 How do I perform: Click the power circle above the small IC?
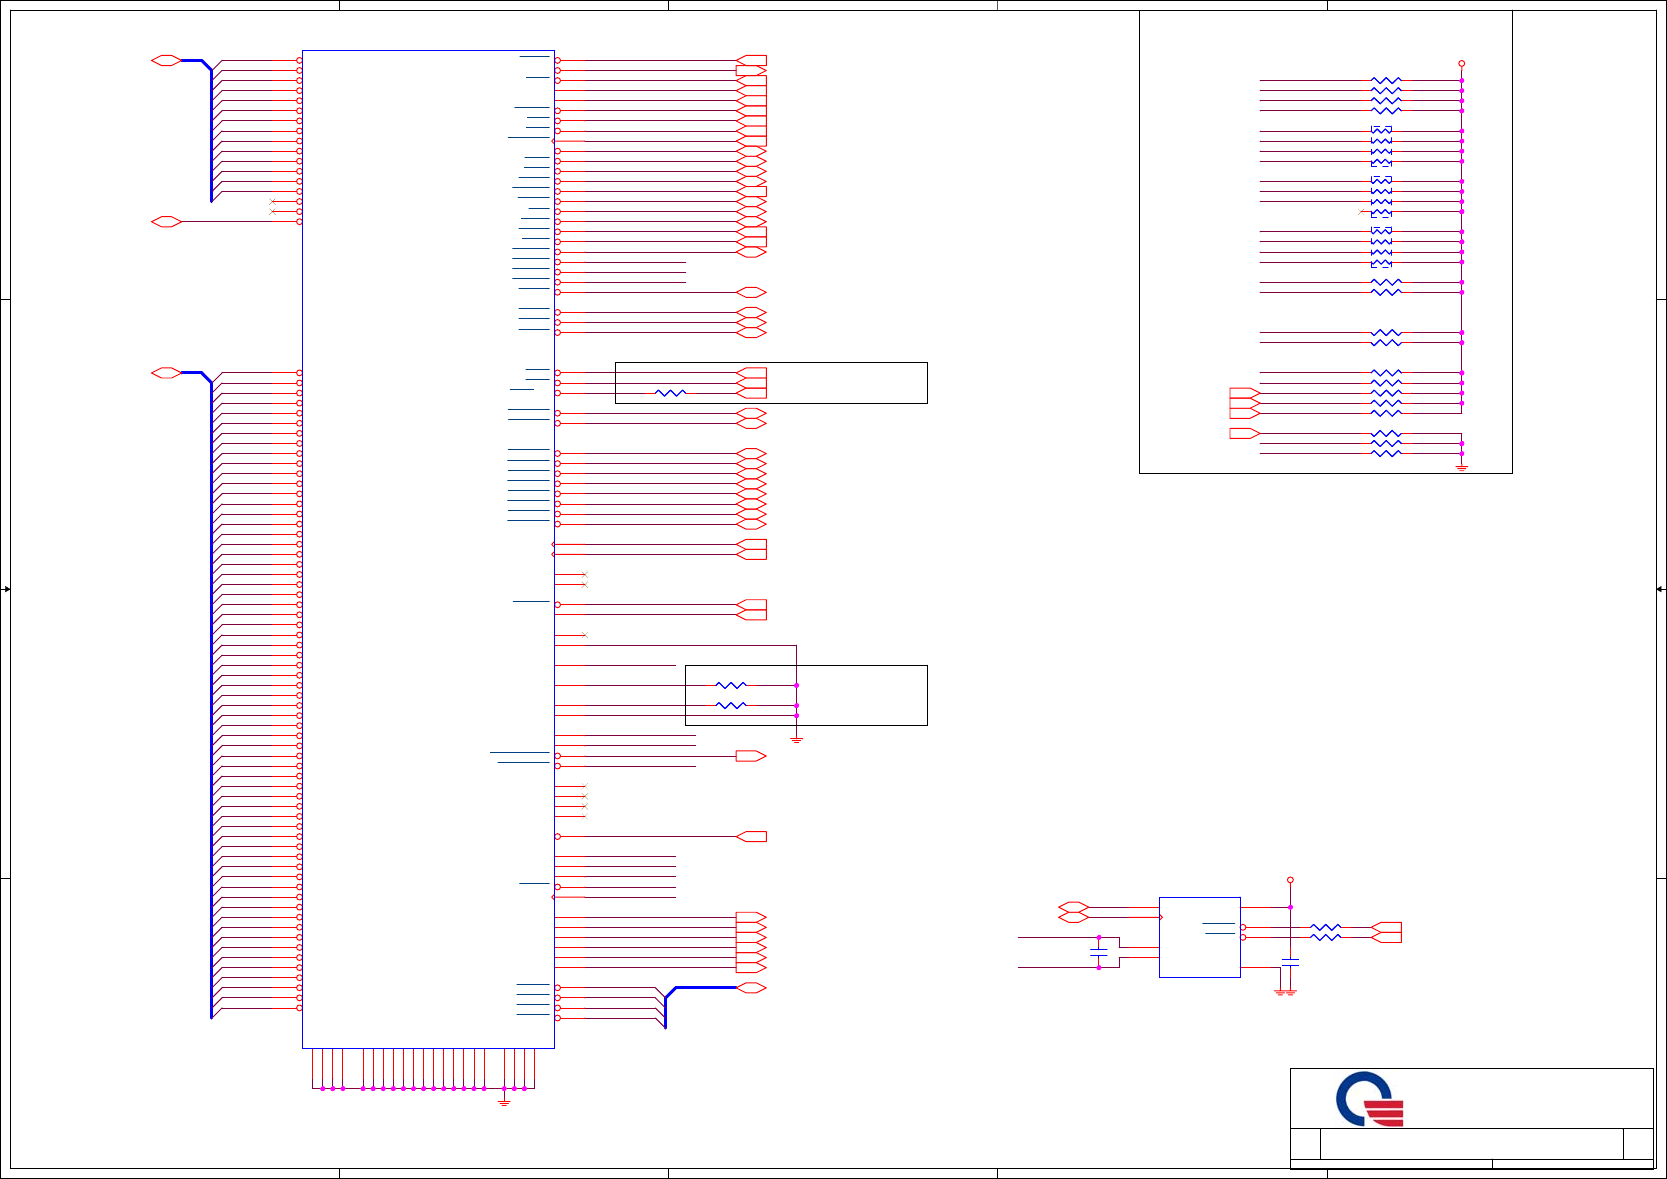point(1290,880)
